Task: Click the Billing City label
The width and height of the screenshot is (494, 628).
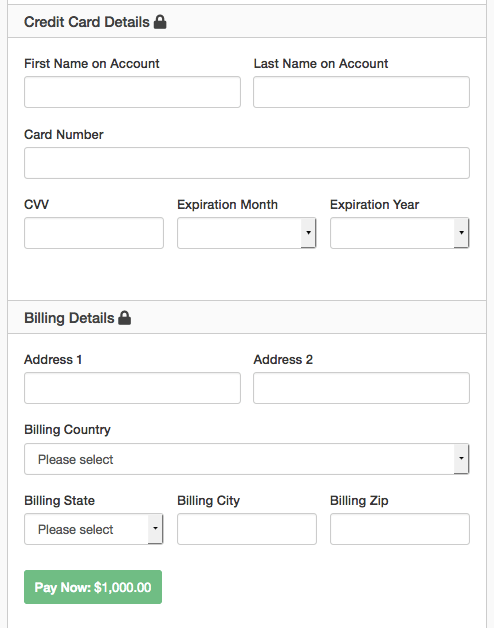Action: click(208, 501)
